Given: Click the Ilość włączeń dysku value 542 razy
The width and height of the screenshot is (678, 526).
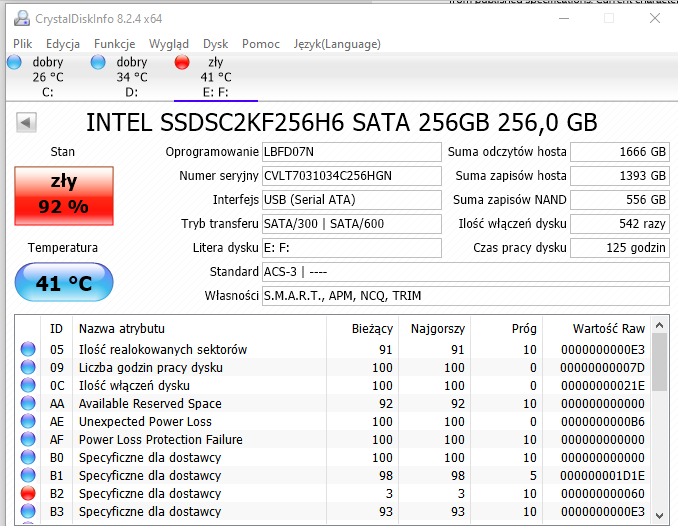Looking at the screenshot, I should [x=620, y=224].
